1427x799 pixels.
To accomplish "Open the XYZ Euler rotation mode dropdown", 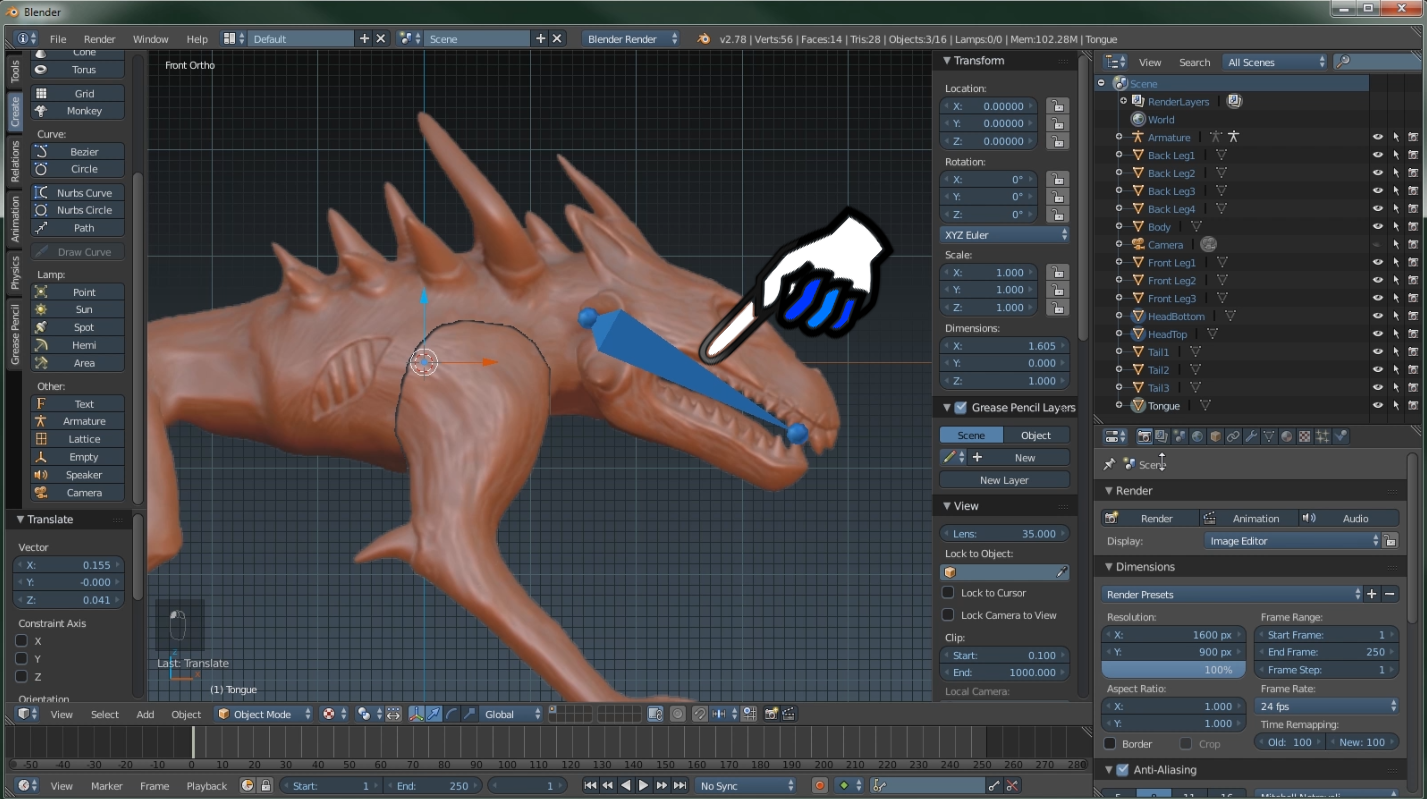I will (1005, 235).
